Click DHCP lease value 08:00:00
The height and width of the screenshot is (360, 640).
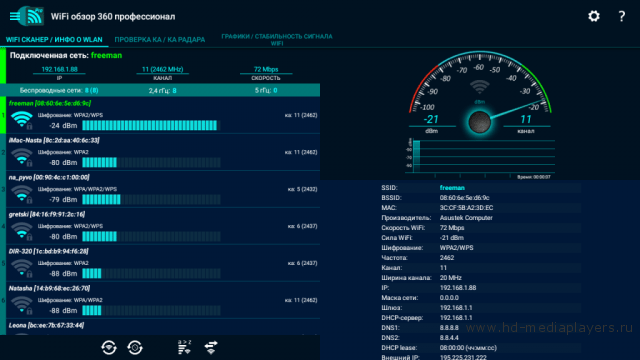pos(468,348)
